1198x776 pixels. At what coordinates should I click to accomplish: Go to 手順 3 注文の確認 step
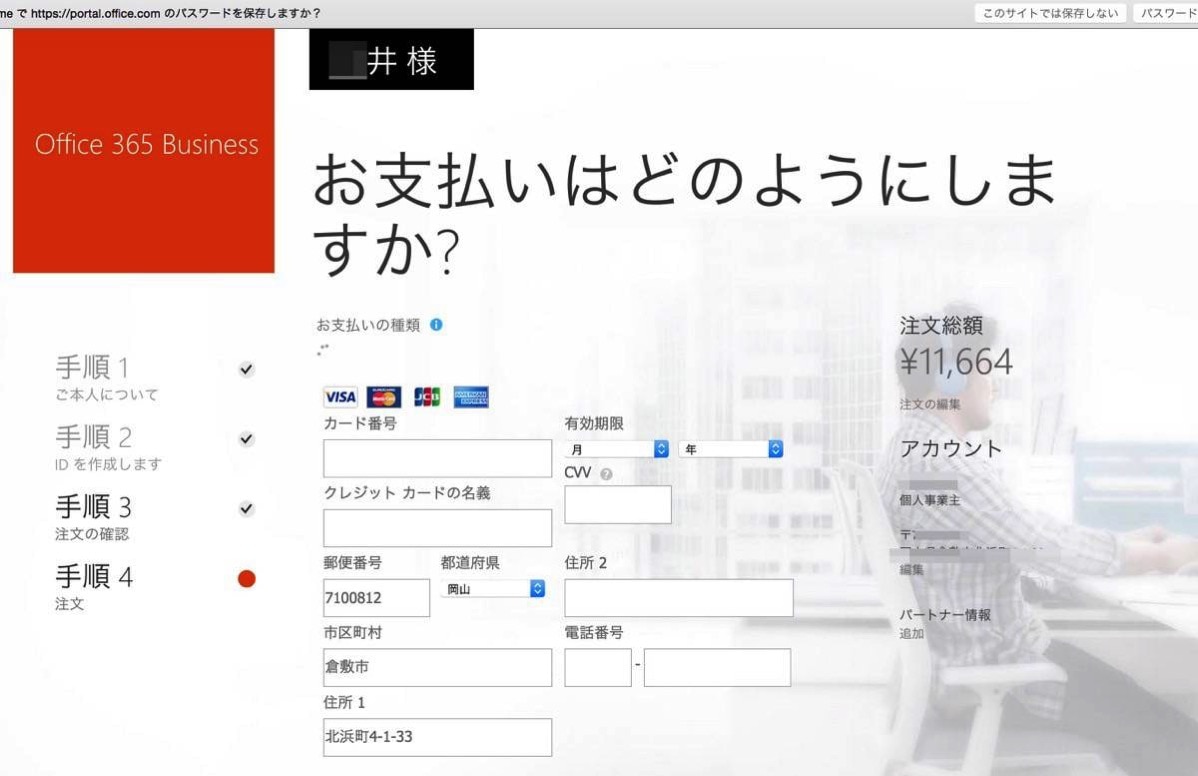tap(93, 517)
